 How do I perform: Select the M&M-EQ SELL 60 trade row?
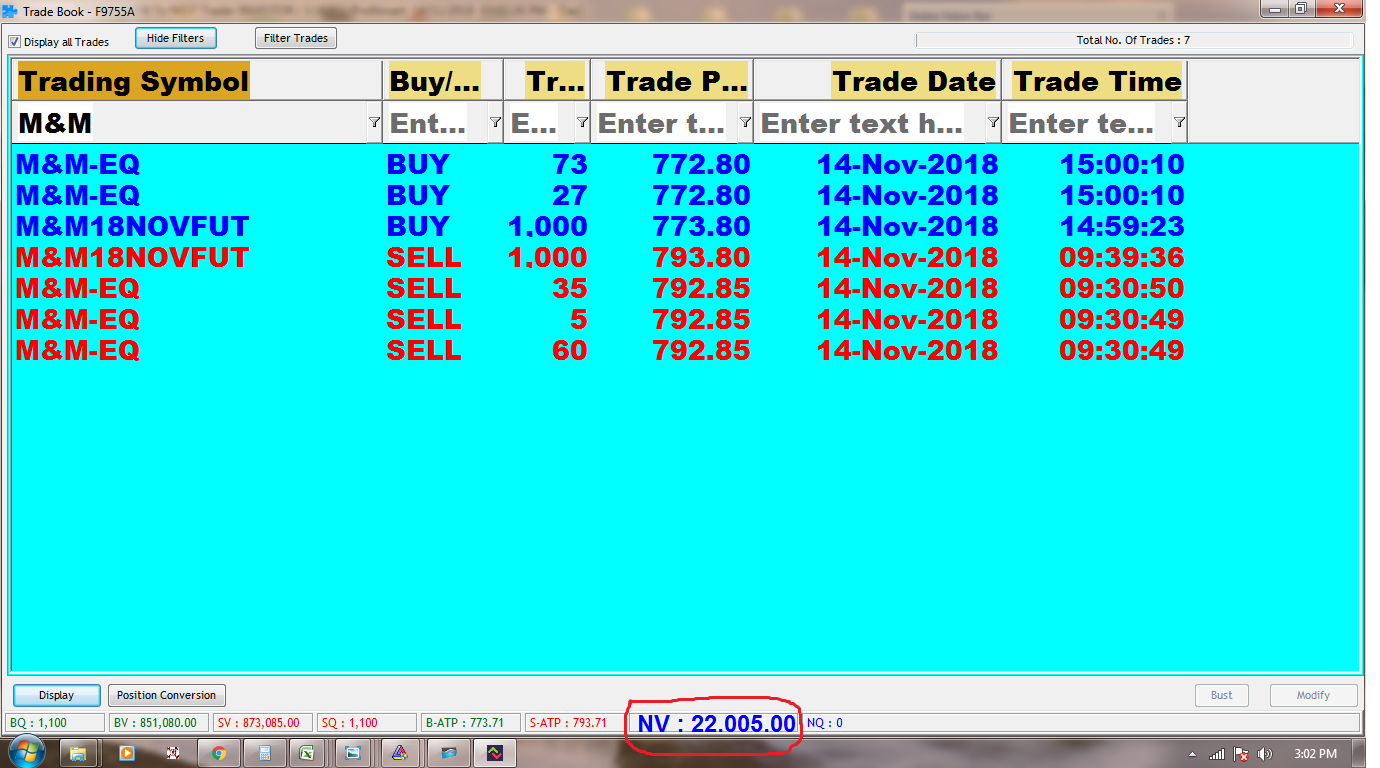pyautogui.click(x=600, y=350)
